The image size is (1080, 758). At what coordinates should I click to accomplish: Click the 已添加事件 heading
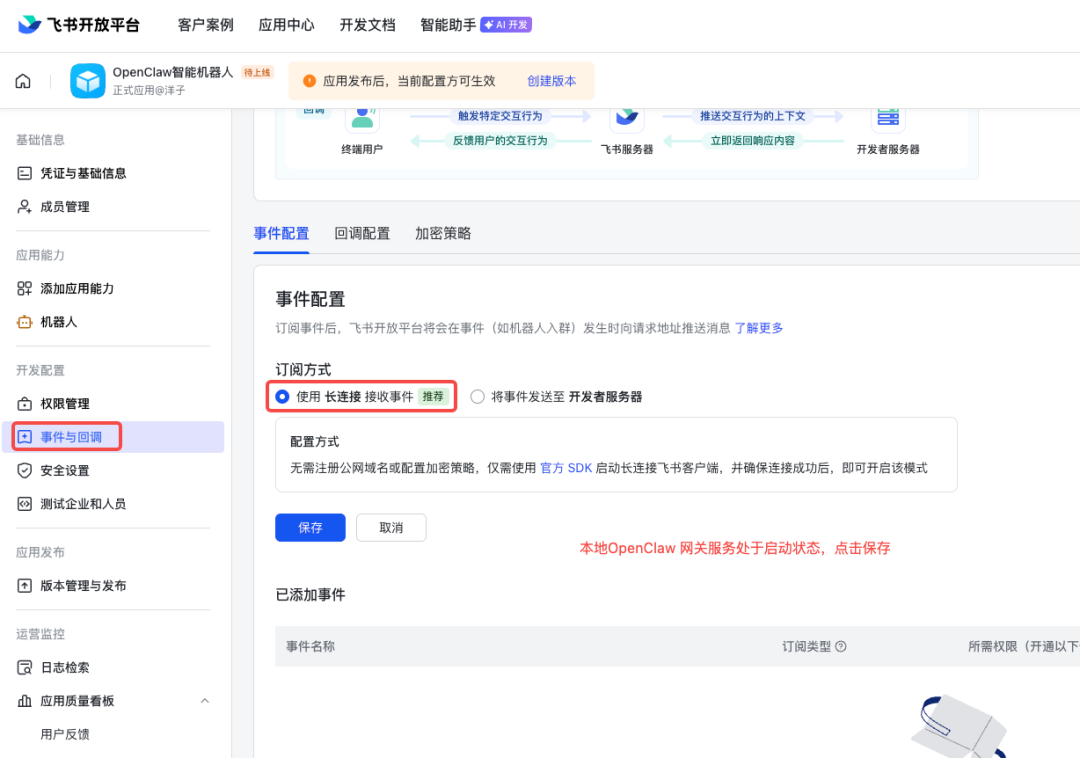[x=311, y=595]
